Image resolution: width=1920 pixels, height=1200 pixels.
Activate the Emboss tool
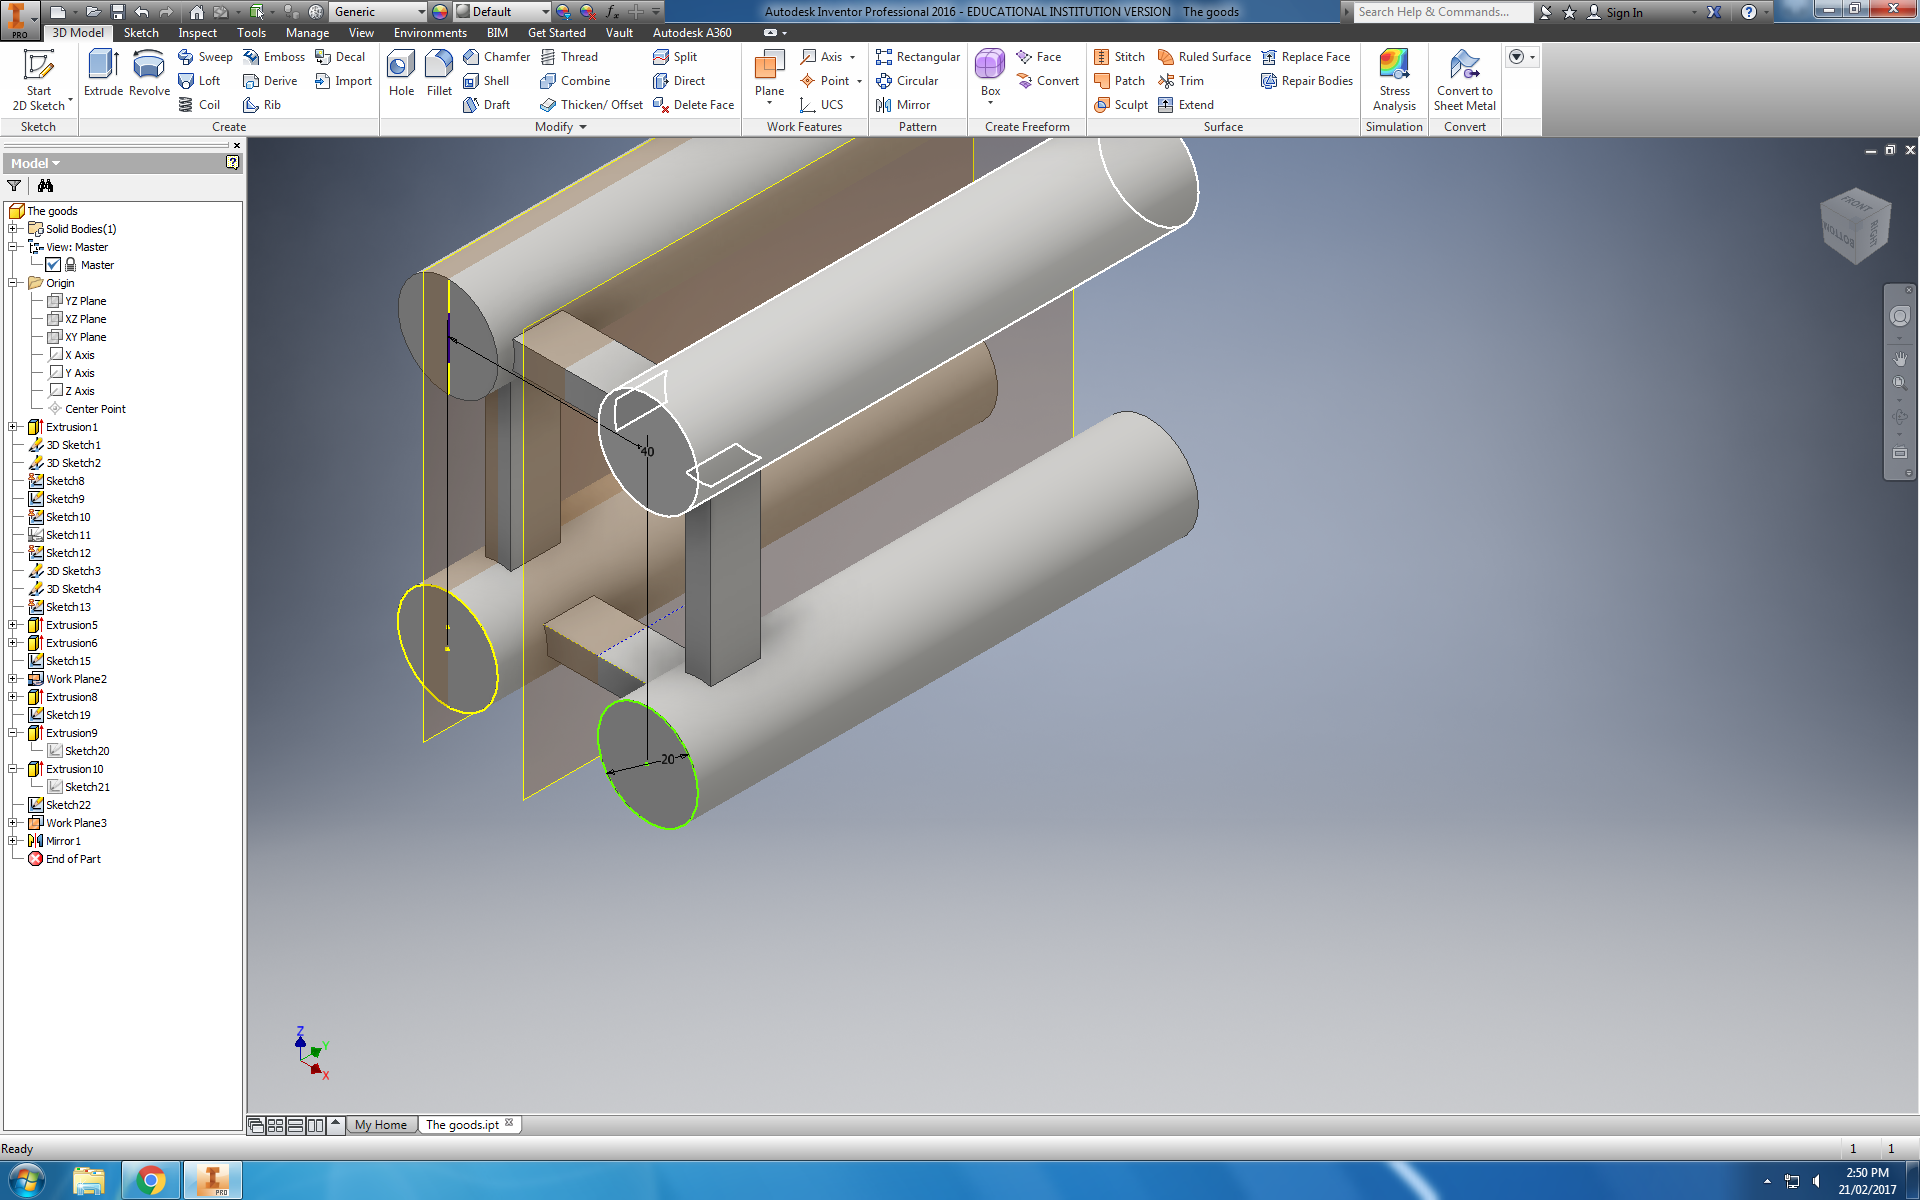click(x=274, y=57)
